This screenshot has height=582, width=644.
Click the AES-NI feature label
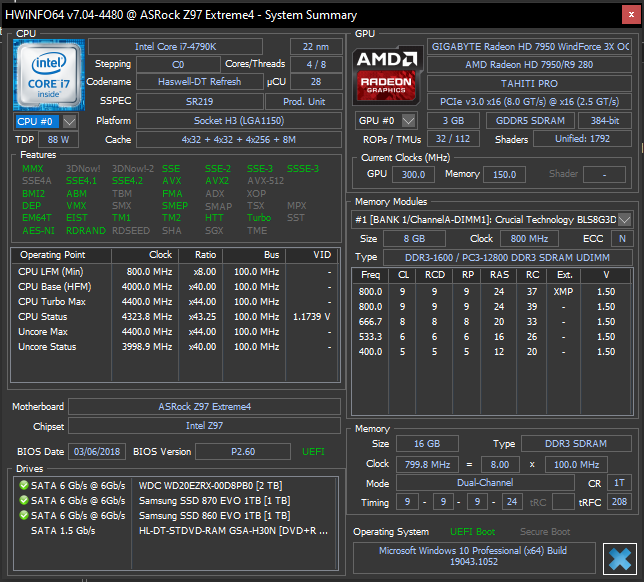click(x=38, y=231)
